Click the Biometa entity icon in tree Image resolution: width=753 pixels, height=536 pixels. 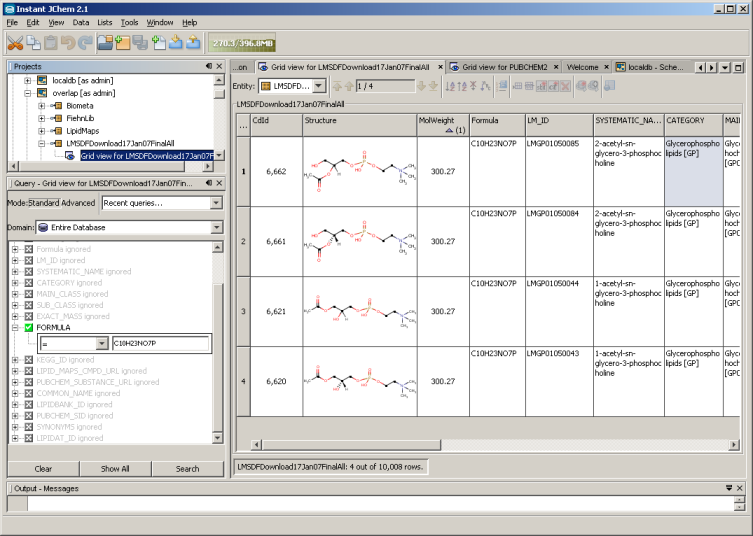(58, 105)
